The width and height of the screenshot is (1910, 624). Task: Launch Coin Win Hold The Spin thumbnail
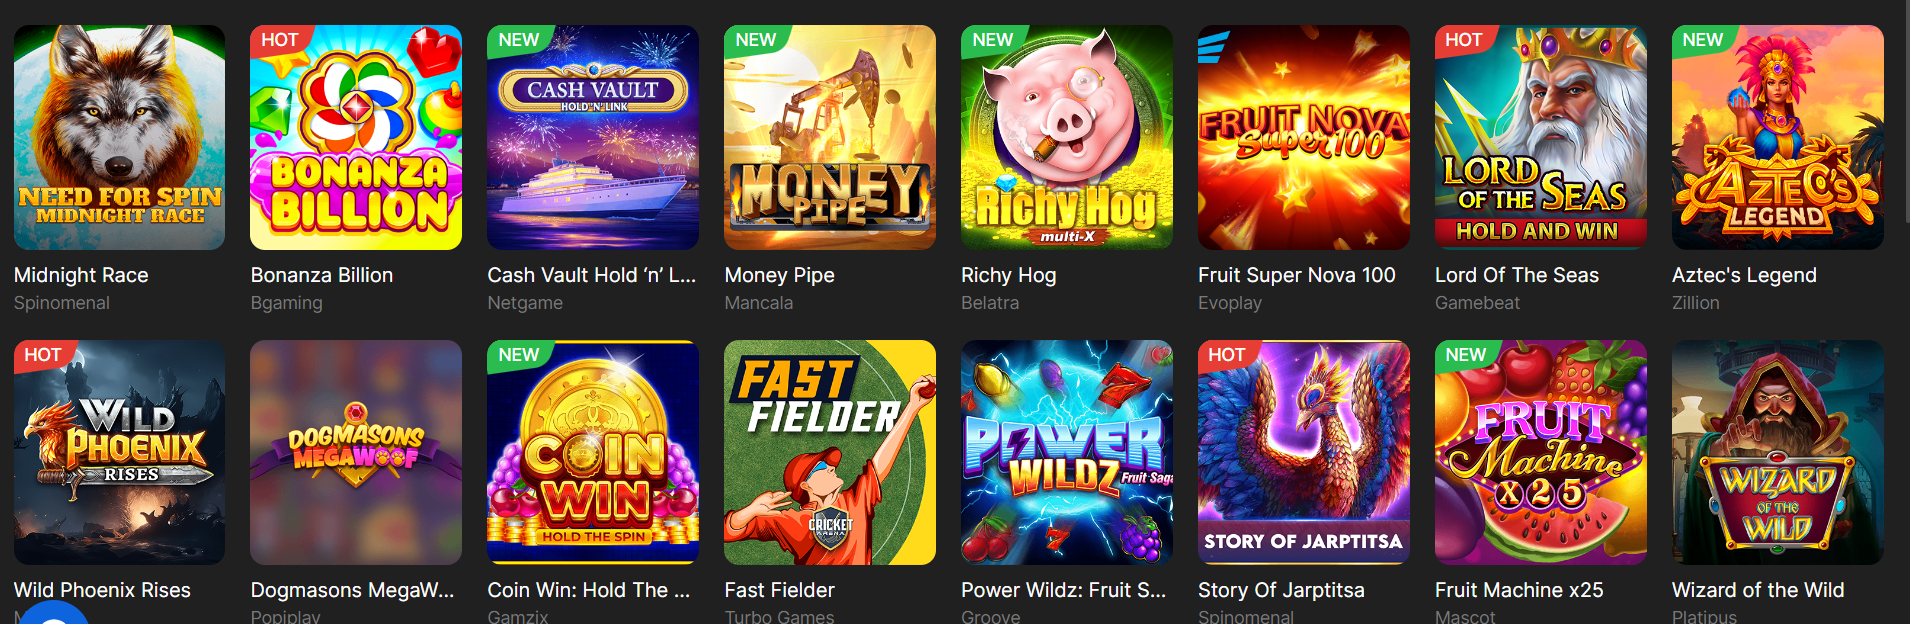tap(593, 452)
